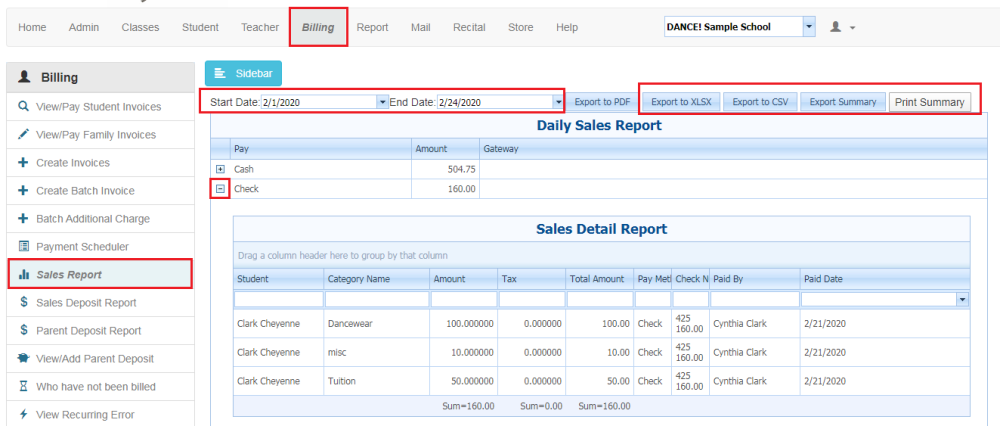Screen dimensions: 1000x426
Task: Open the Recital menu
Action: (469, 27)
